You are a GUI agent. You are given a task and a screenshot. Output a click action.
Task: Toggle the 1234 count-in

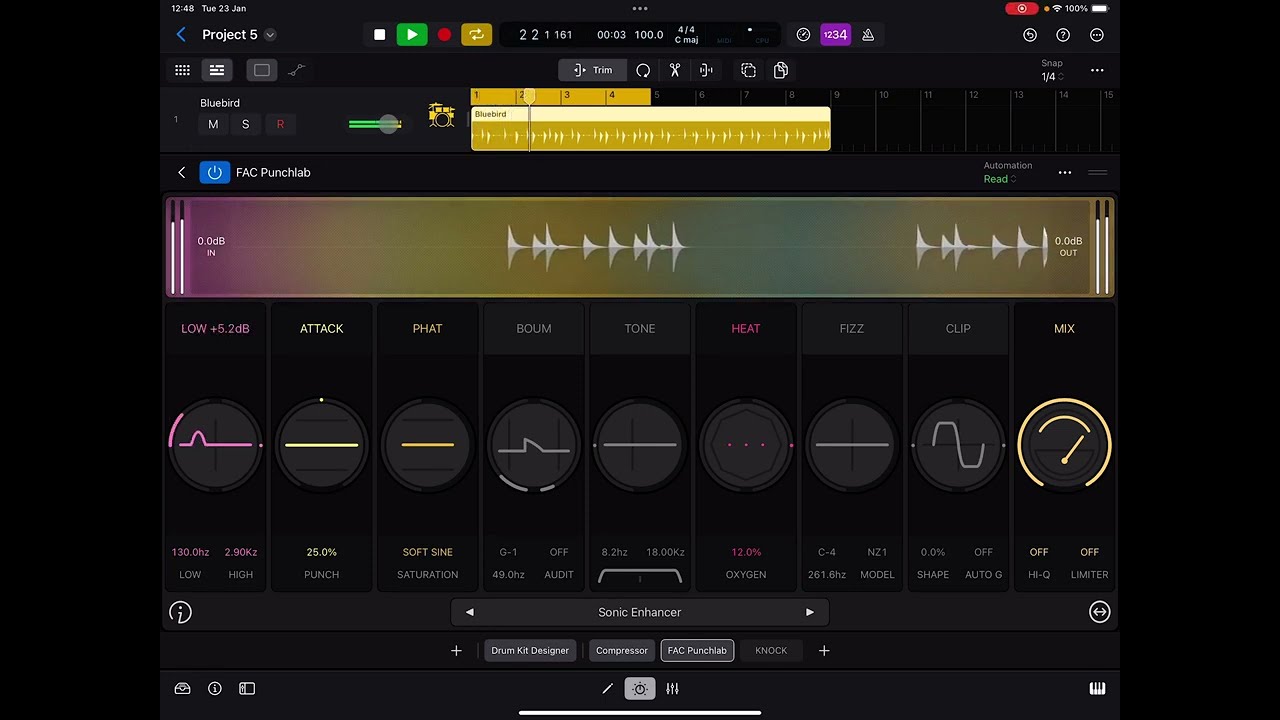[835, 35]
